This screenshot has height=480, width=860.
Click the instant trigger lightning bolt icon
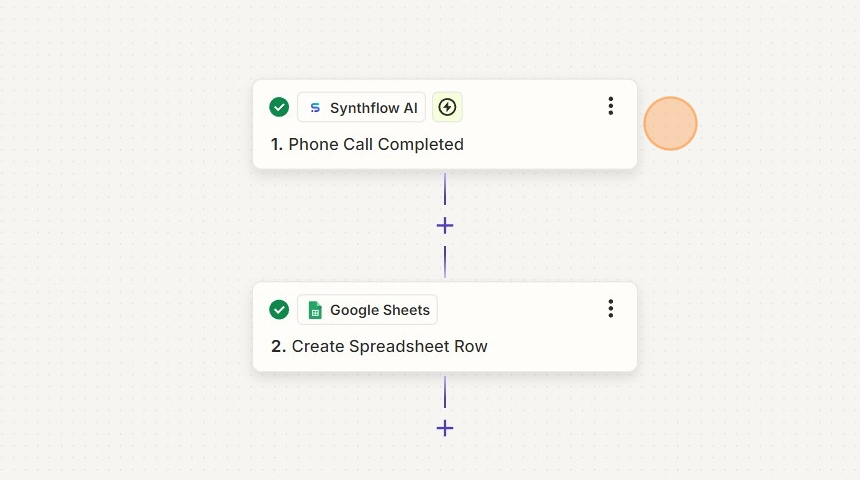pos(447,108)
